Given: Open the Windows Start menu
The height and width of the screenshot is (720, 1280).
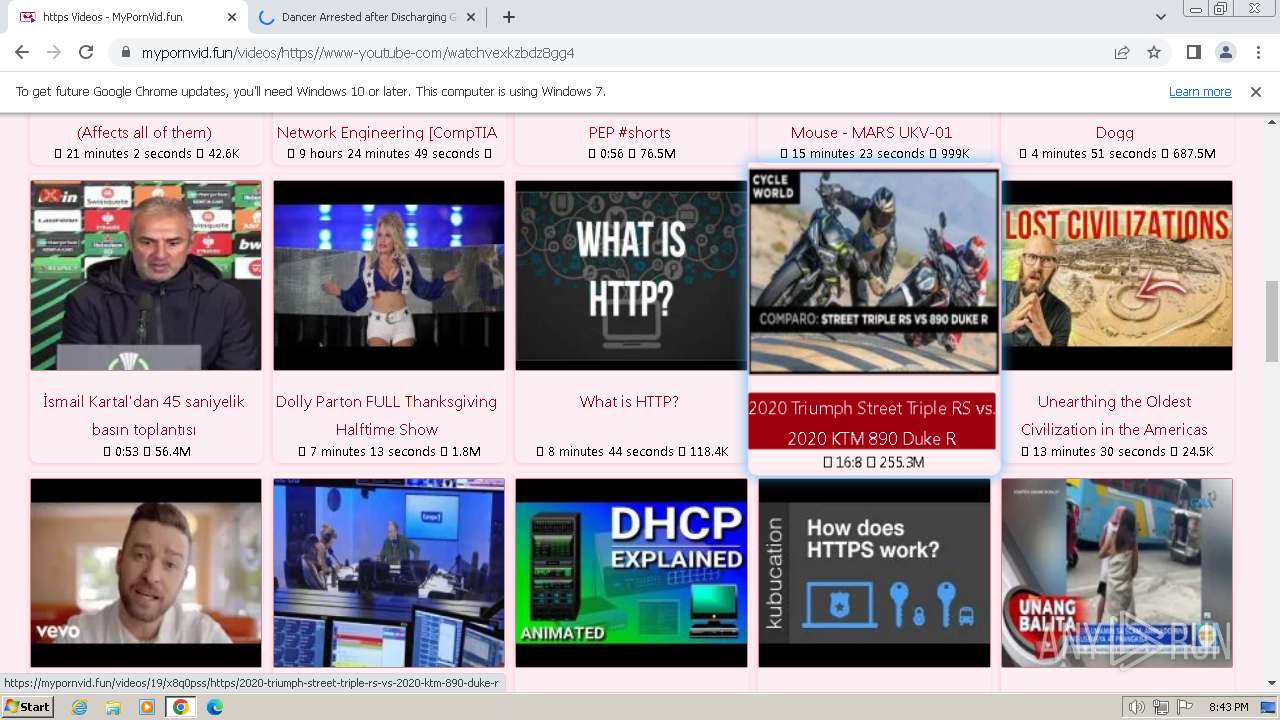Looking at the screenshot, I should coord(27,707).
